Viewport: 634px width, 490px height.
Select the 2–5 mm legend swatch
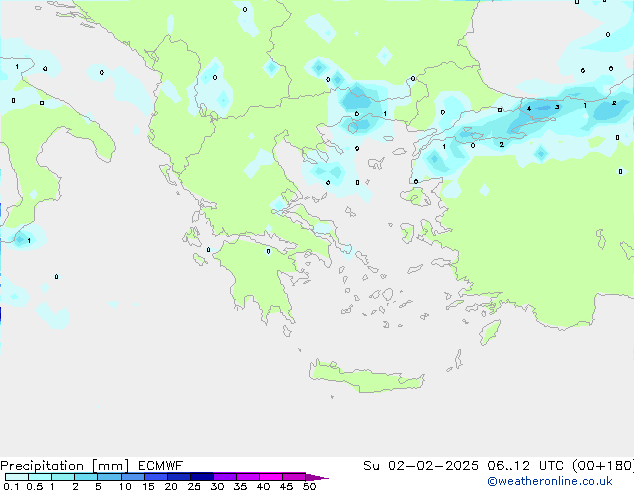click(x=86, y=477)
